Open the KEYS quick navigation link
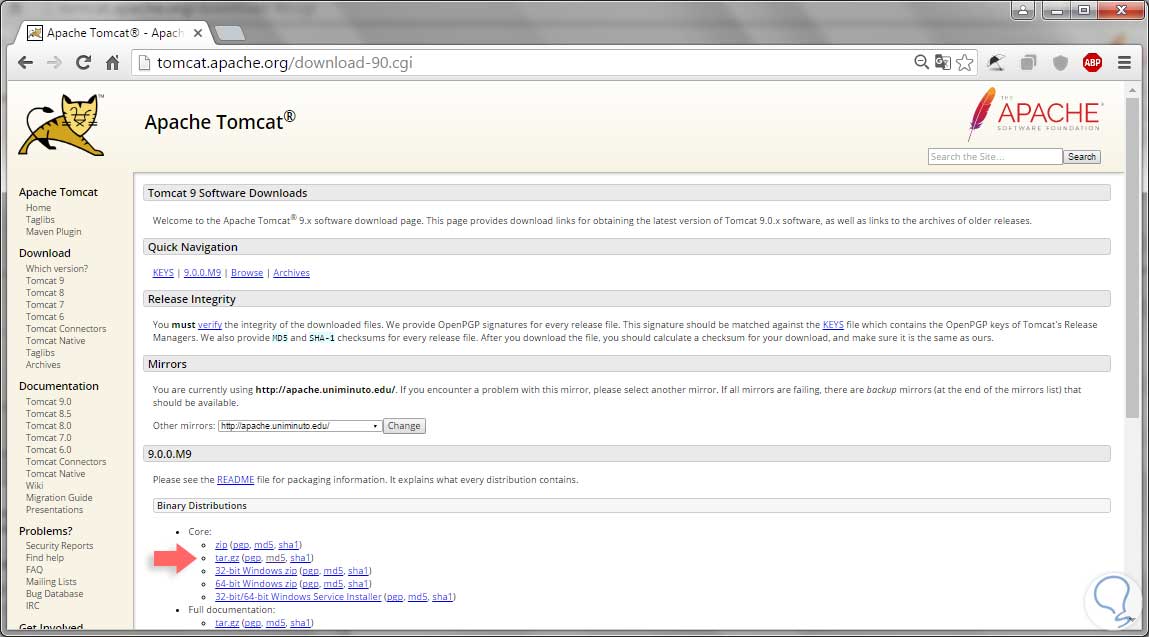Image resolution: width=1149 pixels, height=637 pixels. point(163,273)
